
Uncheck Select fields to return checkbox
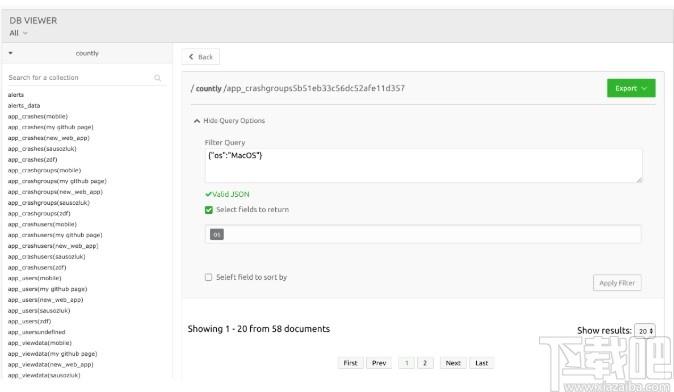pos(208,210)
